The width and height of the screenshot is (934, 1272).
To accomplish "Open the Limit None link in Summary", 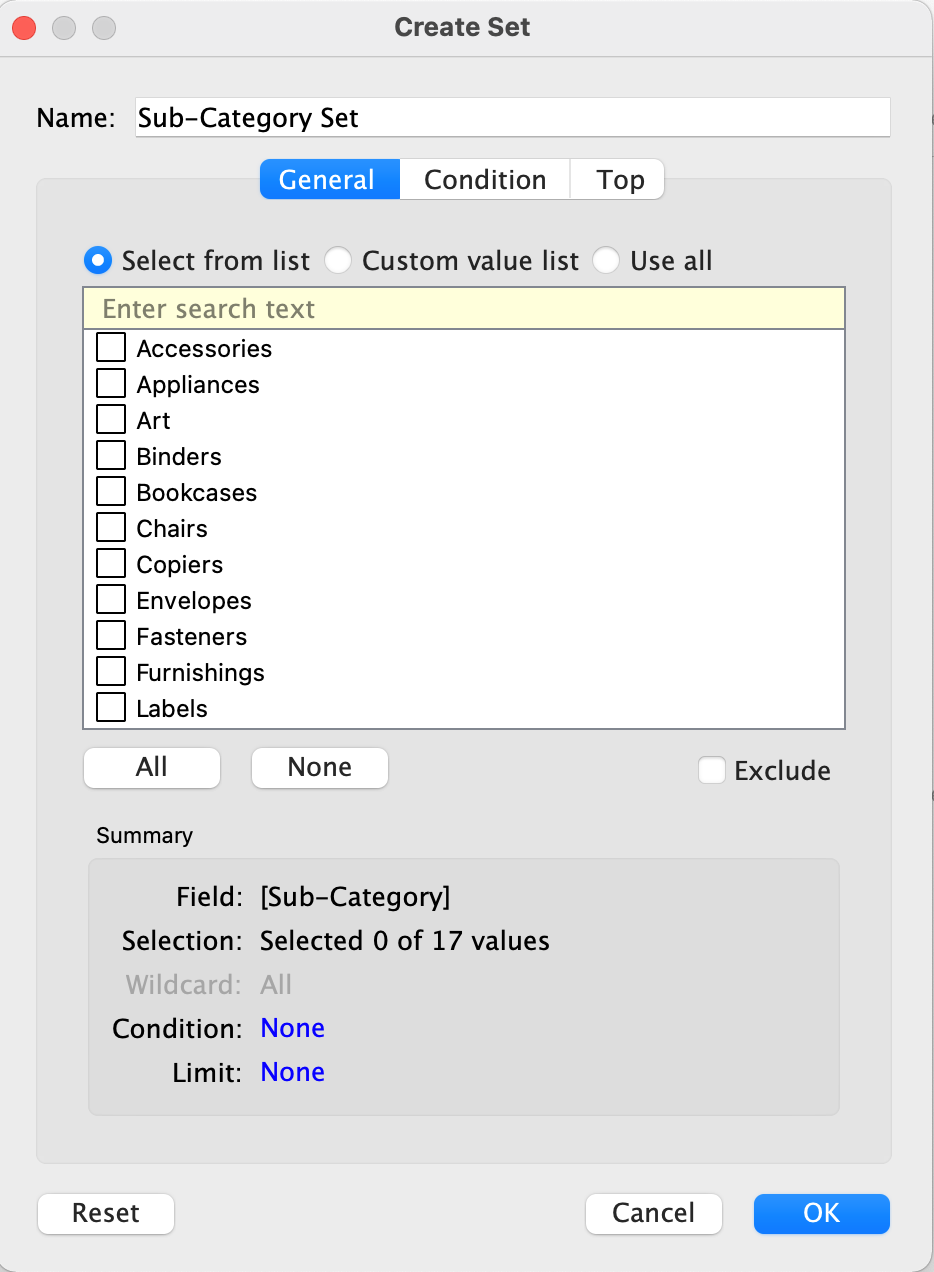I will (292, 1072).
